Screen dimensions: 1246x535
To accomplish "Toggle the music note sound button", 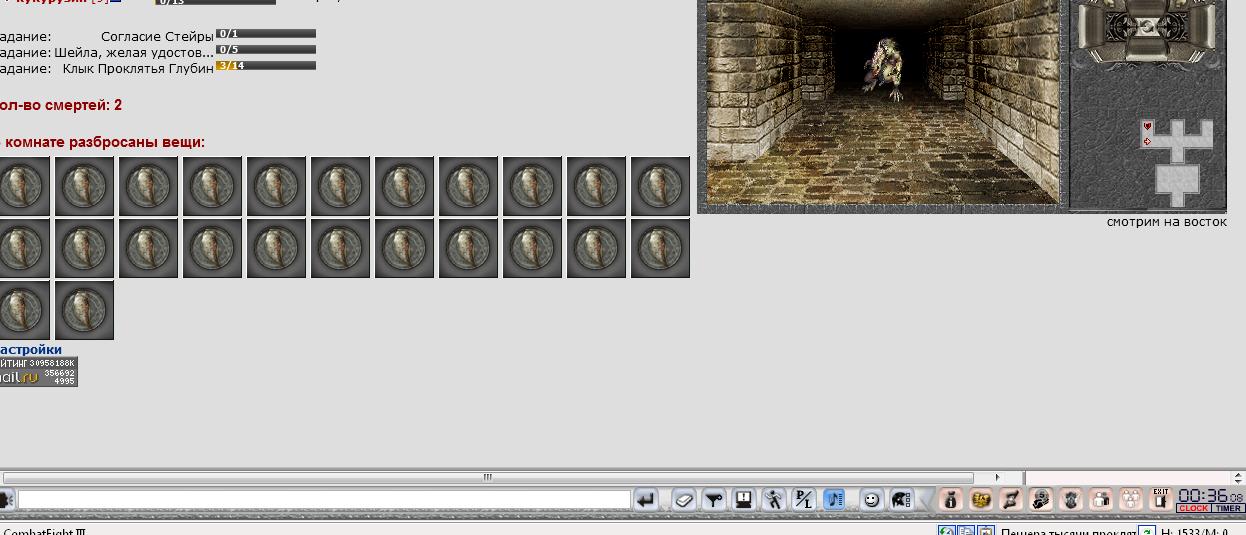I will (834, 499).
